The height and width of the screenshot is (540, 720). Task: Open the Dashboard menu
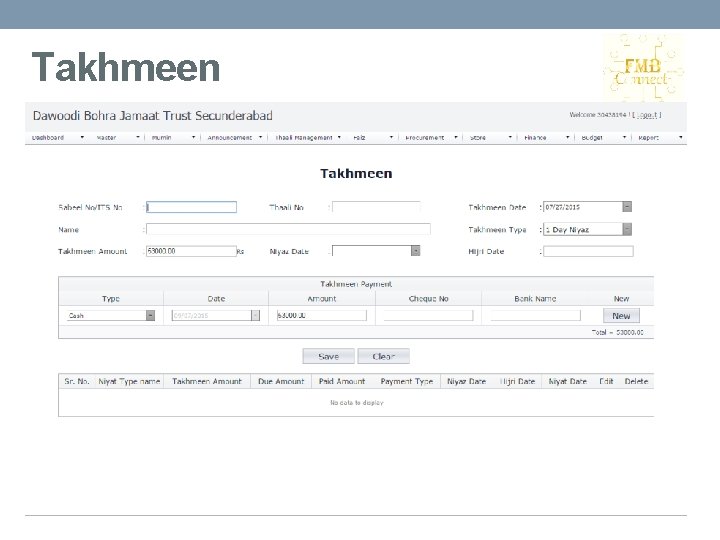[x=57, y=137]
